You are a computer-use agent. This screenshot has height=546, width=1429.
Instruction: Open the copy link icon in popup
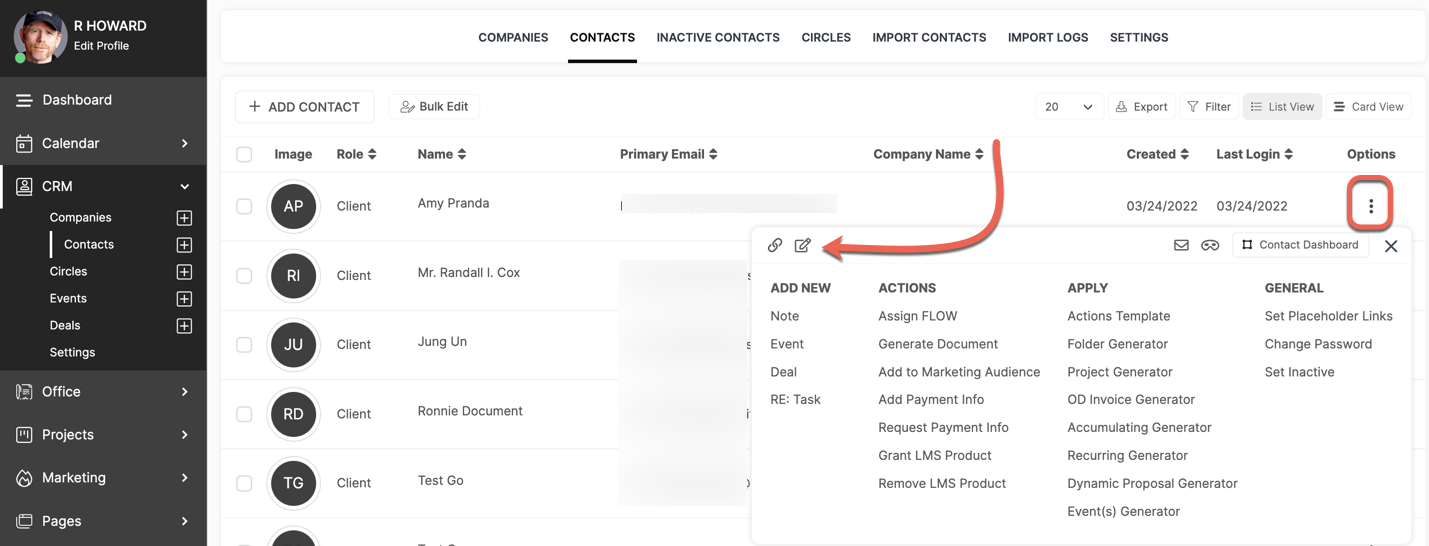coord(775,245)
